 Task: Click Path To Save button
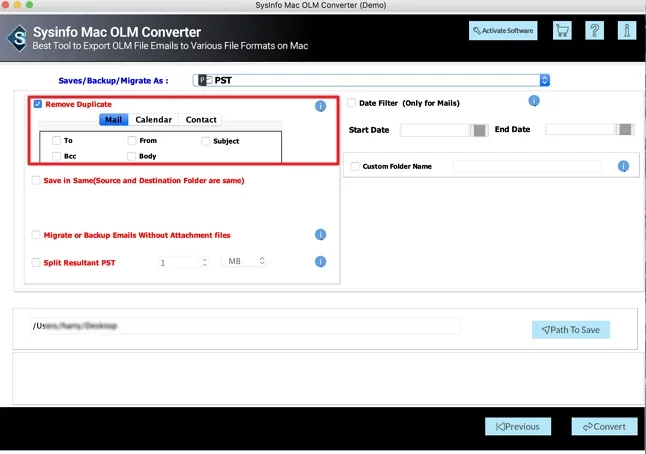coord(570,330)
